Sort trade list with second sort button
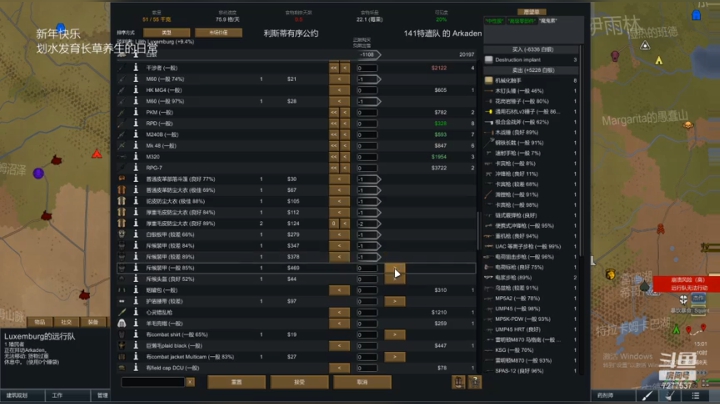Screen dimensions: 720x404 pos(218,33)
